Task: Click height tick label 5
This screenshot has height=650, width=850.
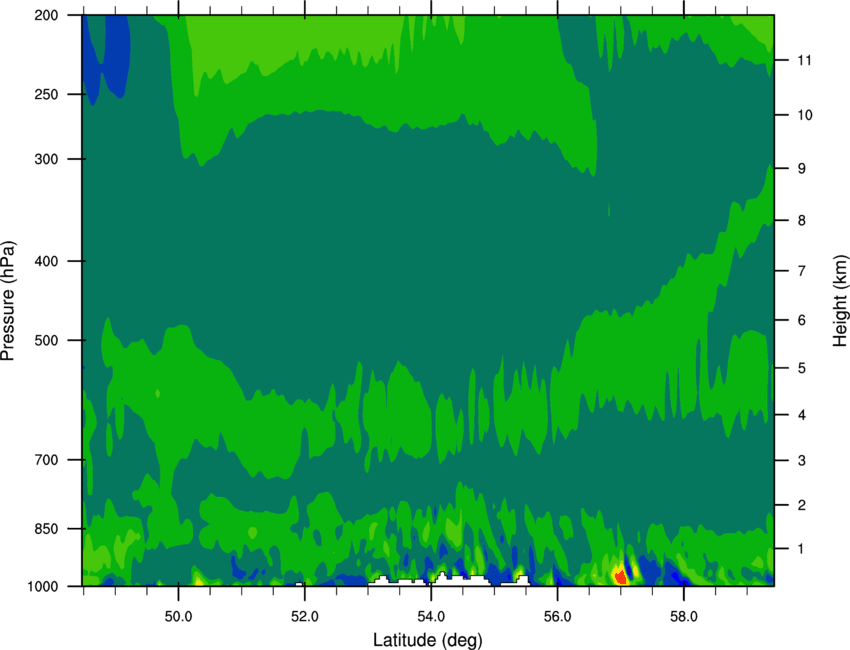Action: click(802, 368)
